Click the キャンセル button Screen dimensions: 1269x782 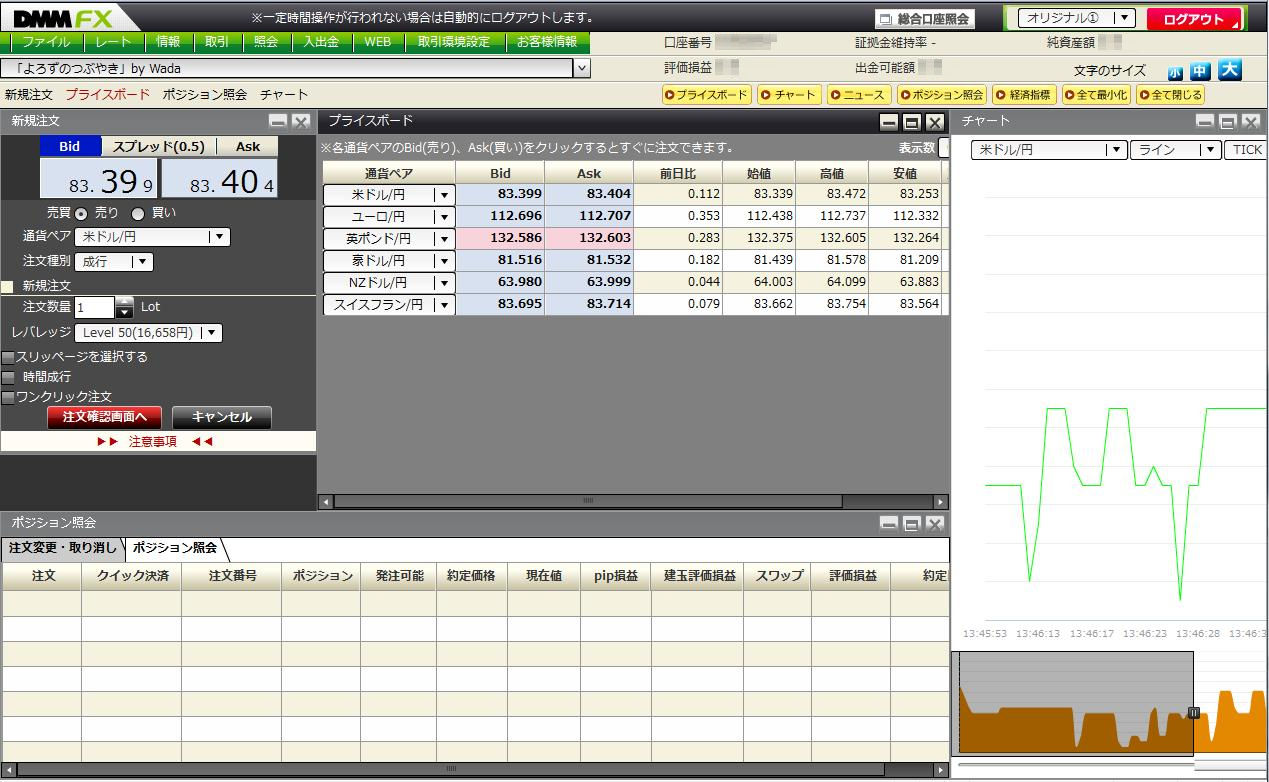click(221, 417)
